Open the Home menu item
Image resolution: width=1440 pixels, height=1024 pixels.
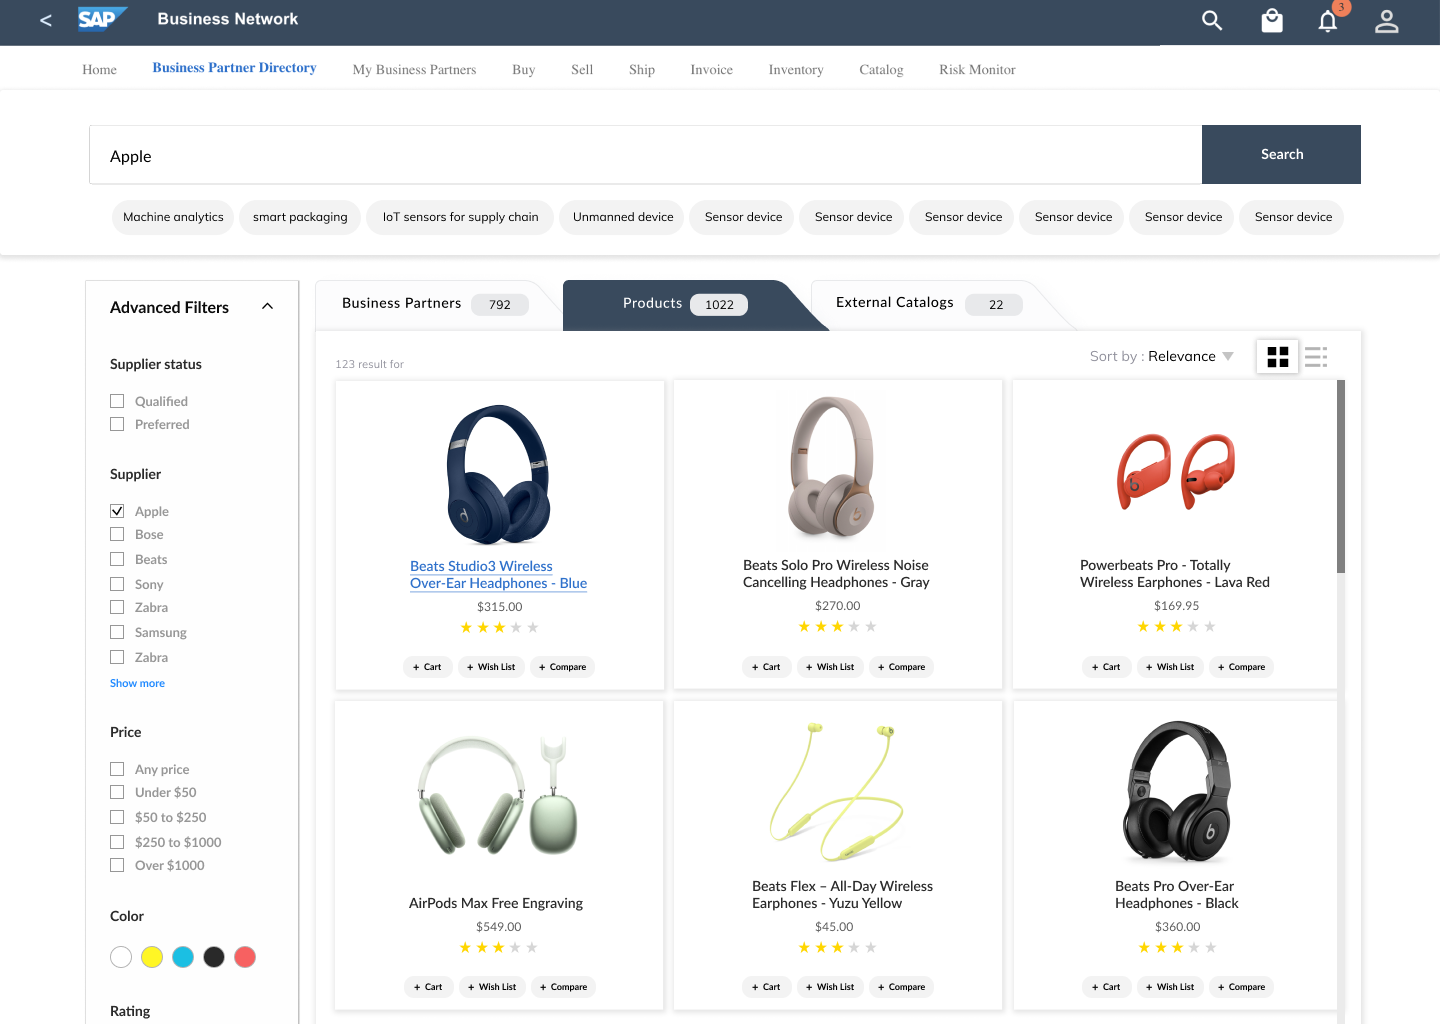point(99,70)
